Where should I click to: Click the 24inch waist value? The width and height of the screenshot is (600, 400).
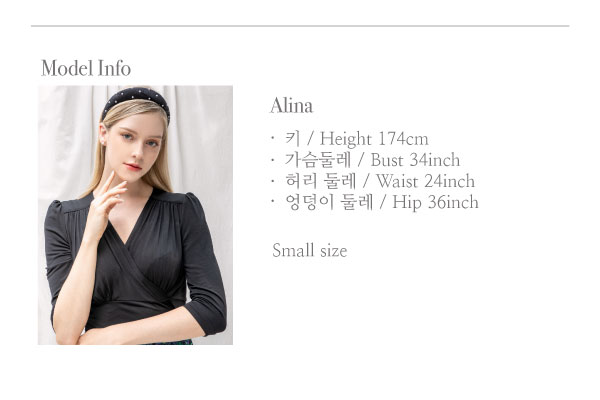tap(450, 181)
